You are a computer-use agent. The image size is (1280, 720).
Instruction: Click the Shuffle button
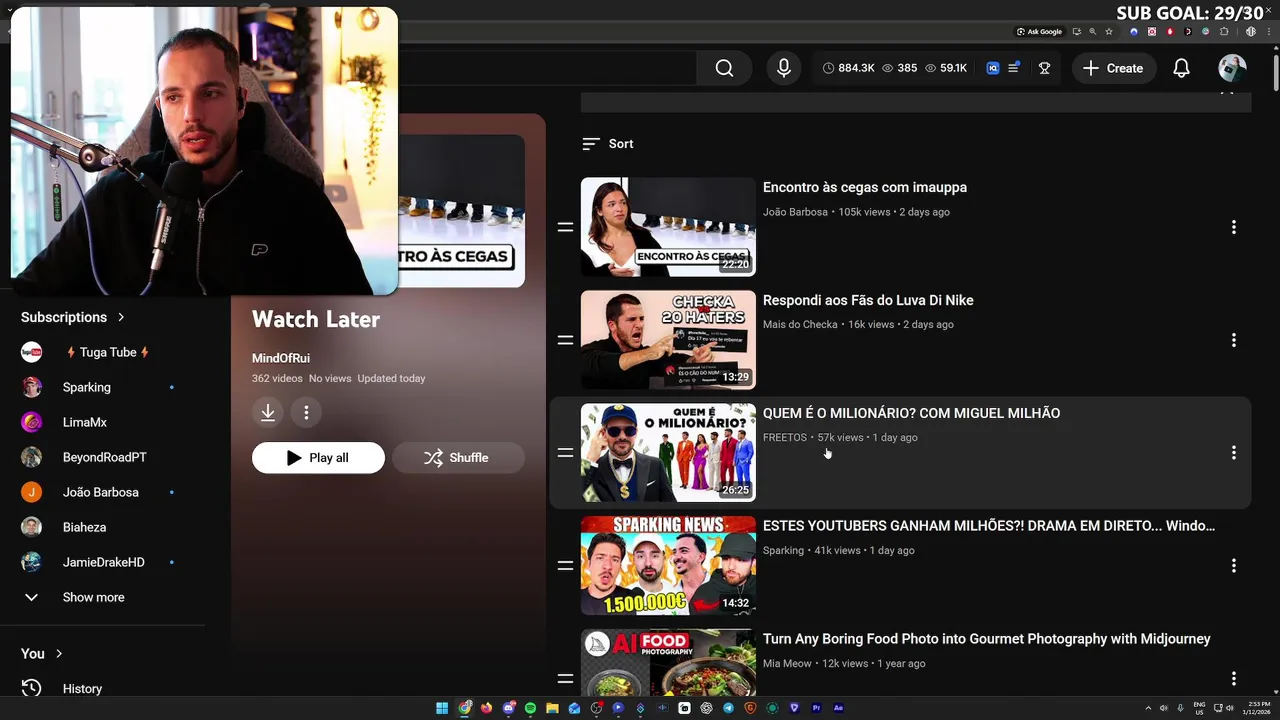click(458, 458)
